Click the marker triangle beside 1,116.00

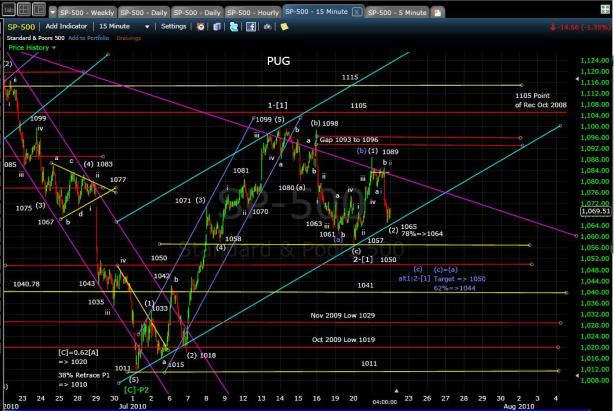[577, 79]
